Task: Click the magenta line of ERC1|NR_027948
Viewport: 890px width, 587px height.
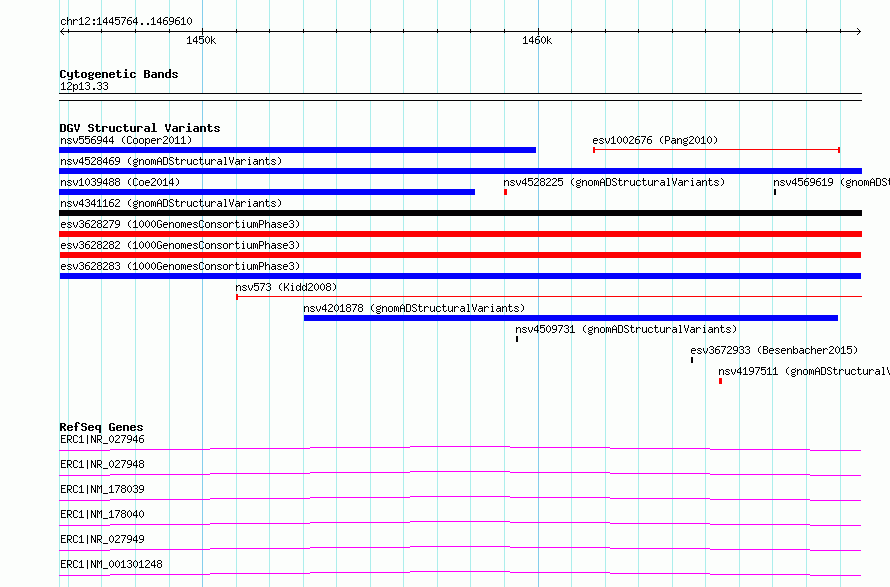Action: 460,473
